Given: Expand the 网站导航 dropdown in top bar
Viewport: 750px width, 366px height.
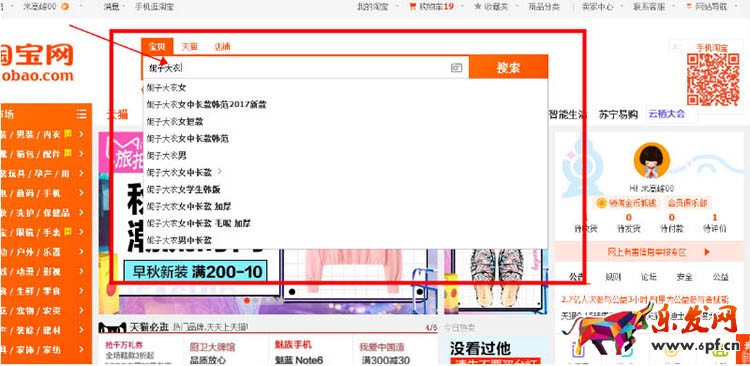Looking at the screenshot, I should coord(706,7).
